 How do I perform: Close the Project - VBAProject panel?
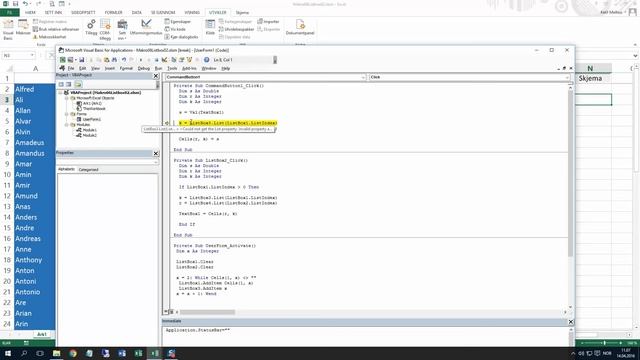(x=156, y=76)
